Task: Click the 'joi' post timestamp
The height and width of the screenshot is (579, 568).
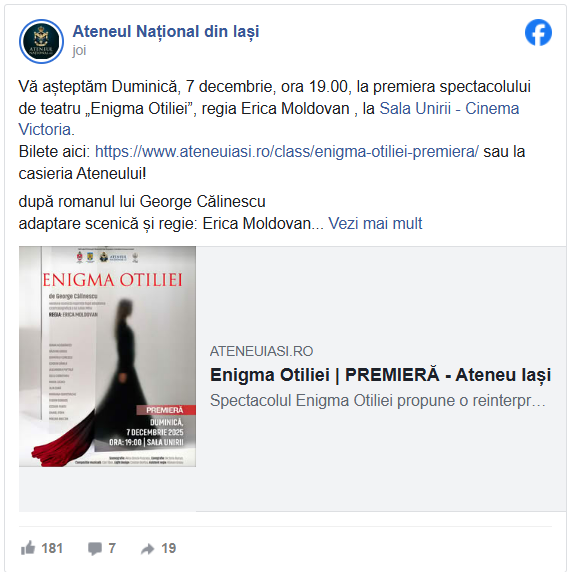Action: coord(79,50)
